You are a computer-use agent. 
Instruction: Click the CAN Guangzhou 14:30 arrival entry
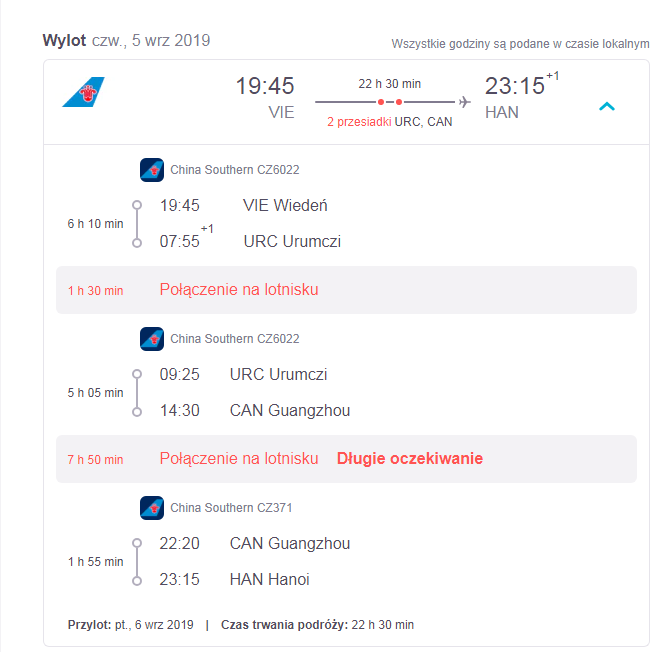pyautogui.click(x=255, y=410)
